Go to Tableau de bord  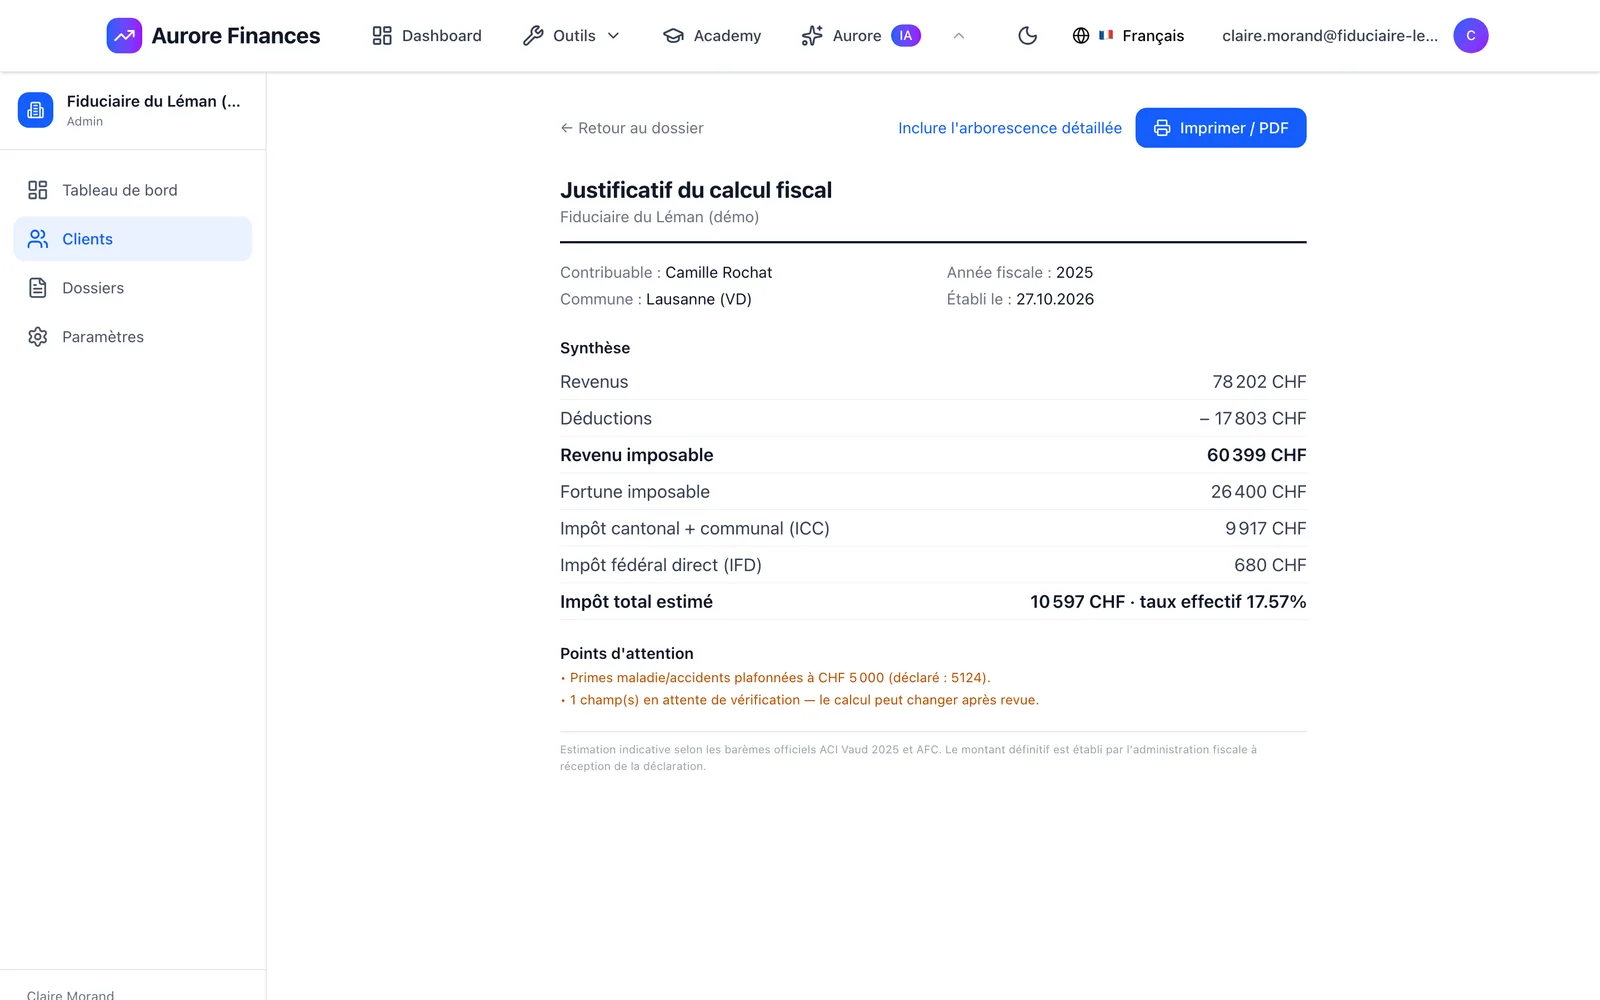click(133, 190)
